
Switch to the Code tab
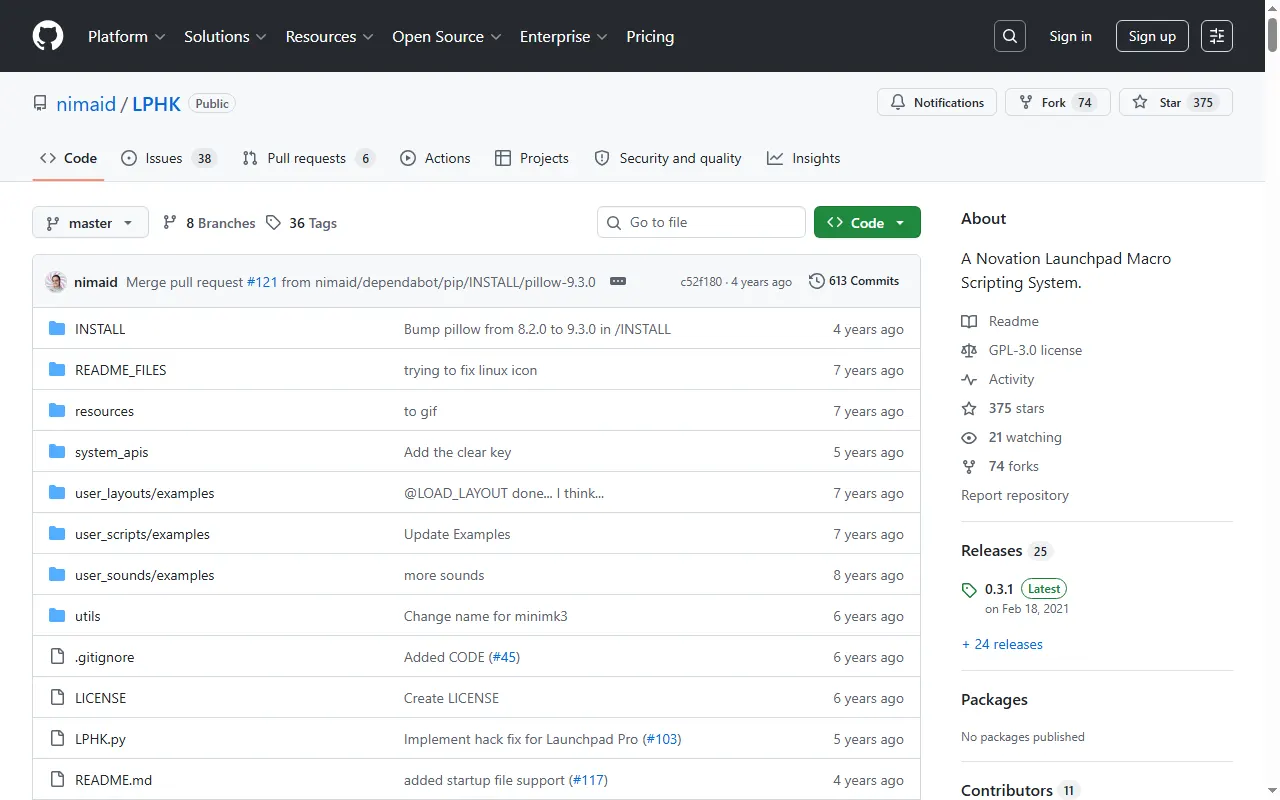pyautogui.click(x=68, y=158)
